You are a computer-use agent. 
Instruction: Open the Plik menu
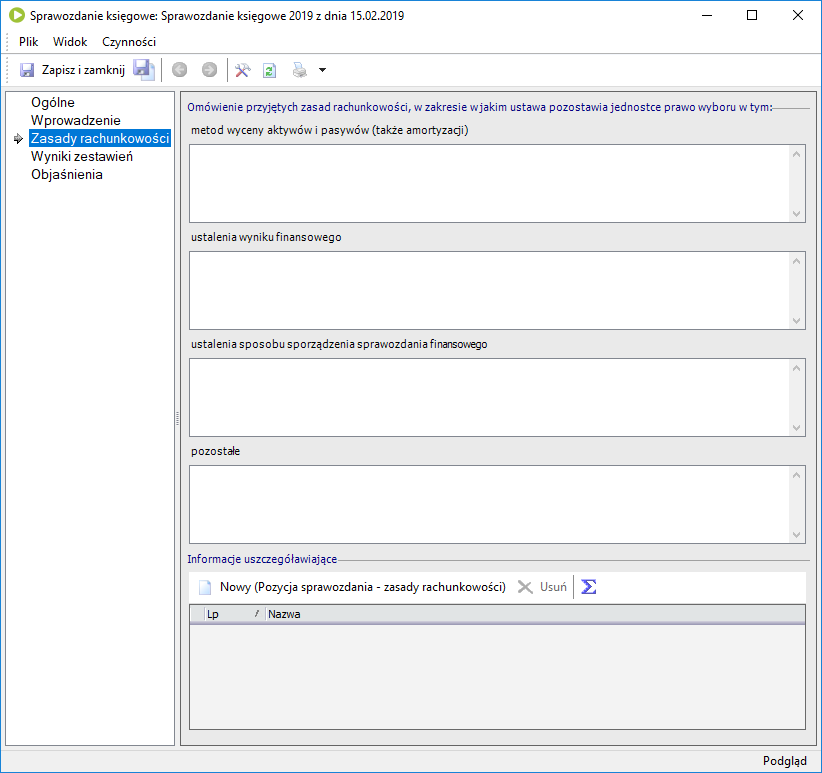[29, 42]
